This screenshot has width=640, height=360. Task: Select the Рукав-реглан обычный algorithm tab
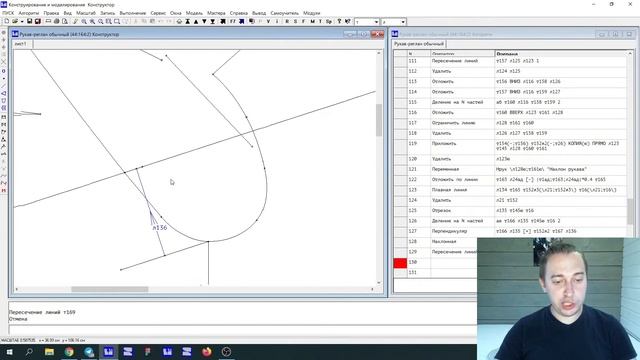(419, 44)
